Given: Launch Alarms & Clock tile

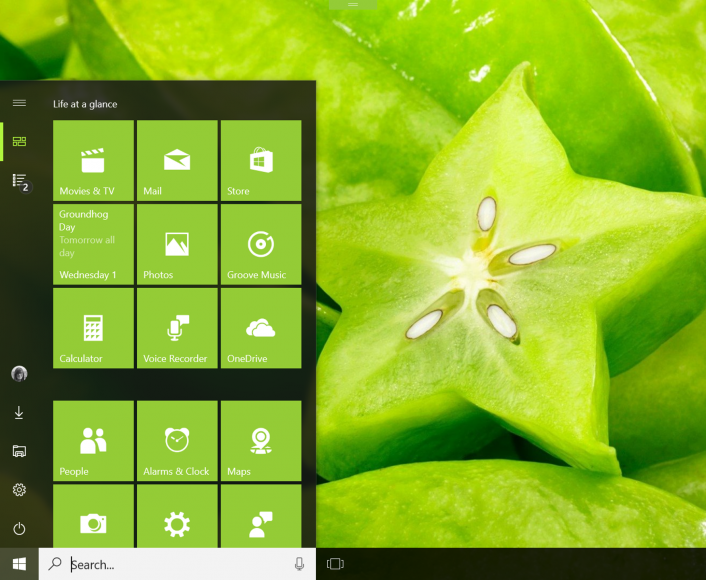Looking at the screenshot, I should 177,441.
